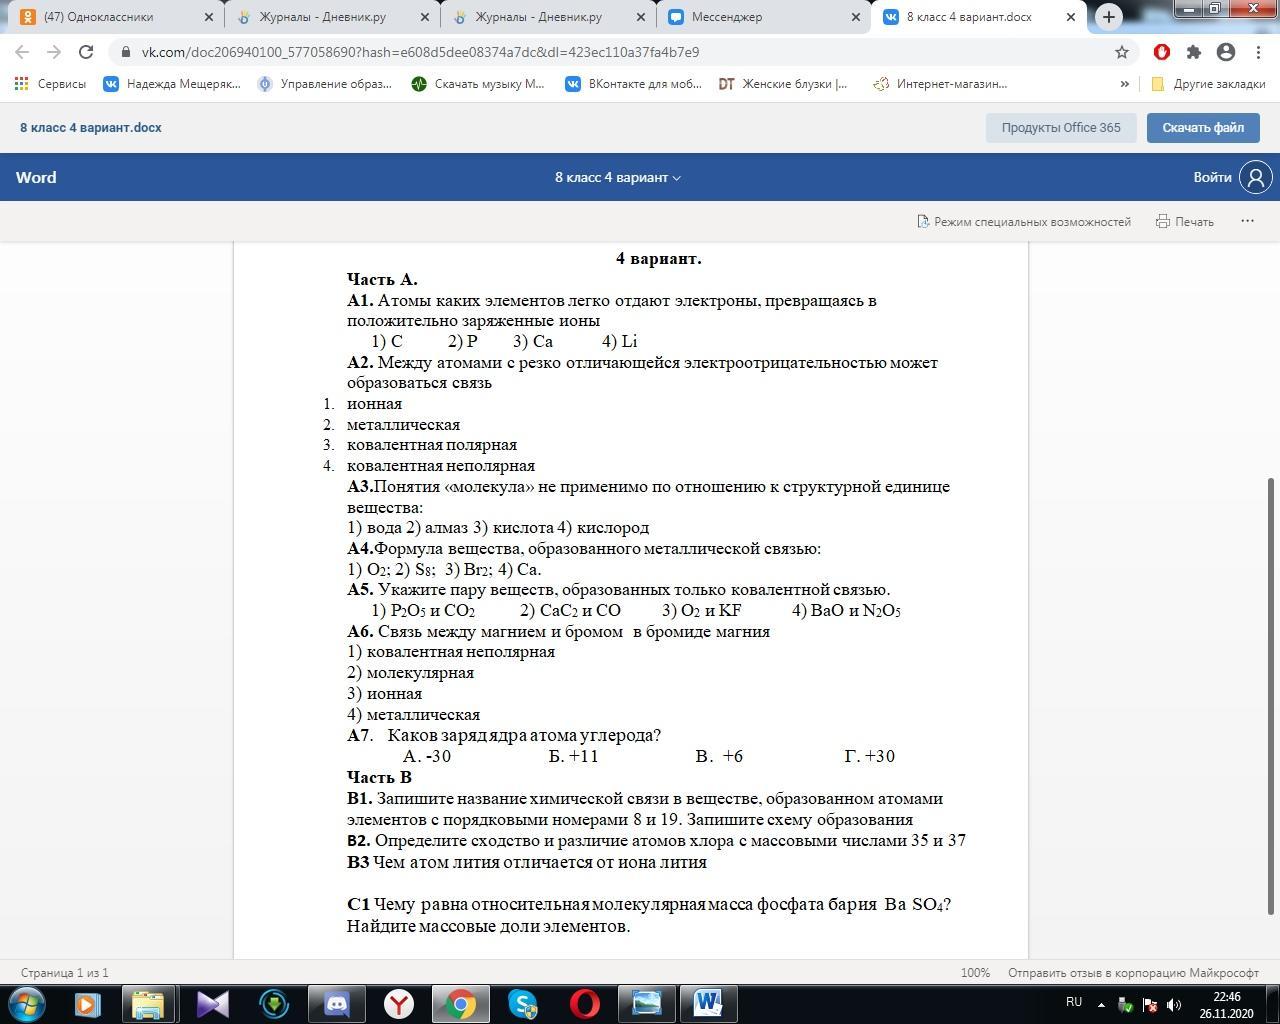Expand the '8 класс 4 вариант' title dropdown
This screenshot has height=1024, width=1280.
pyautogui.click(x=618, y=177)
